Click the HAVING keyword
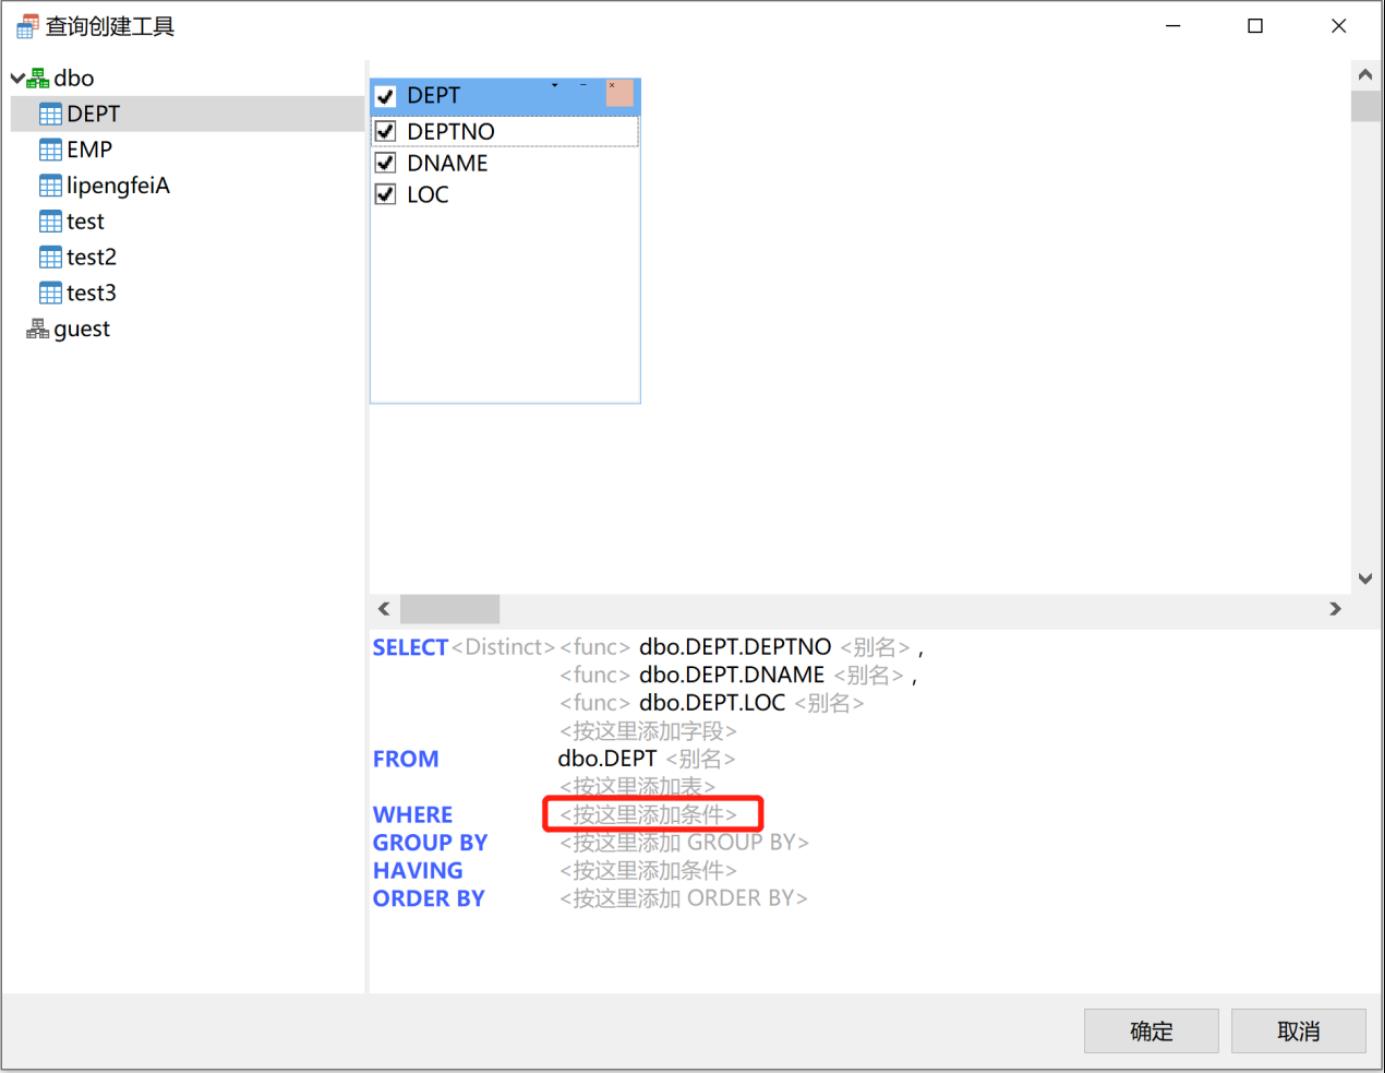This screenshot has width=1385, height=1073. 418,871
